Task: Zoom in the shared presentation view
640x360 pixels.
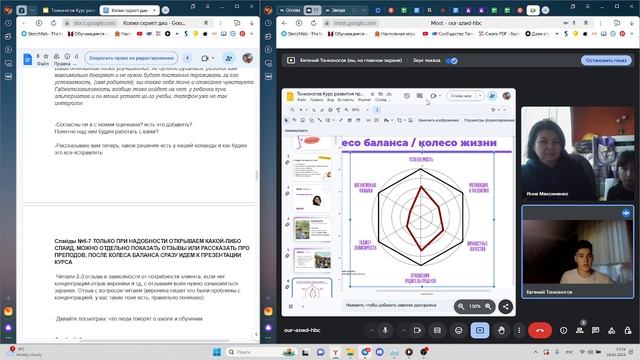Action: 488,306
